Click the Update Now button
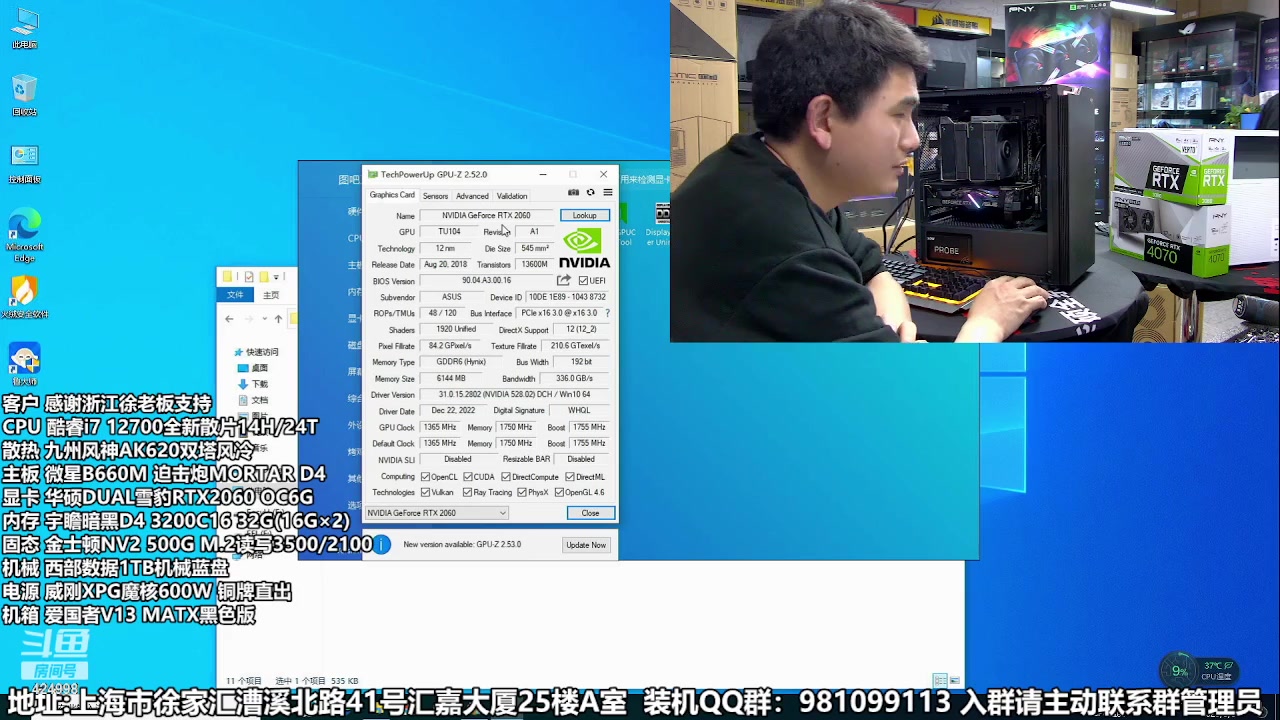The width and height of the screenshot is (1280, 720). pyautogui.click(x=586, y=545)
